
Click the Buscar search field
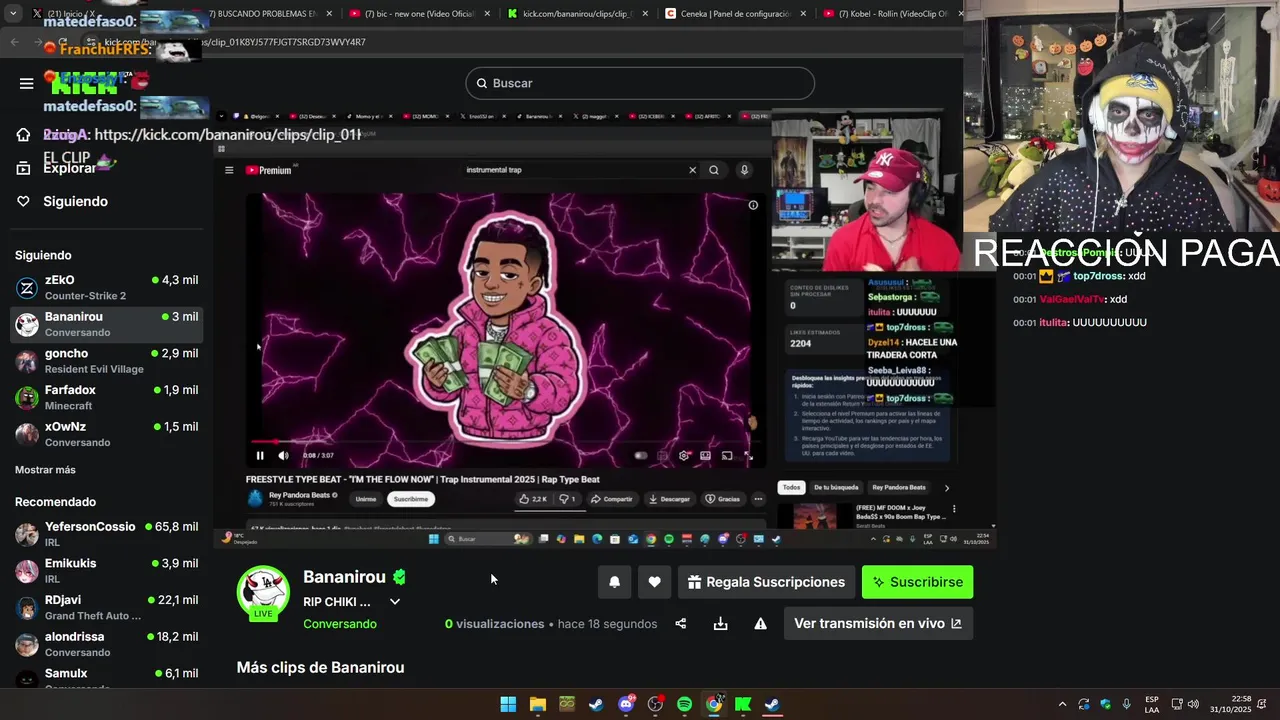click(x=640, y=83)
